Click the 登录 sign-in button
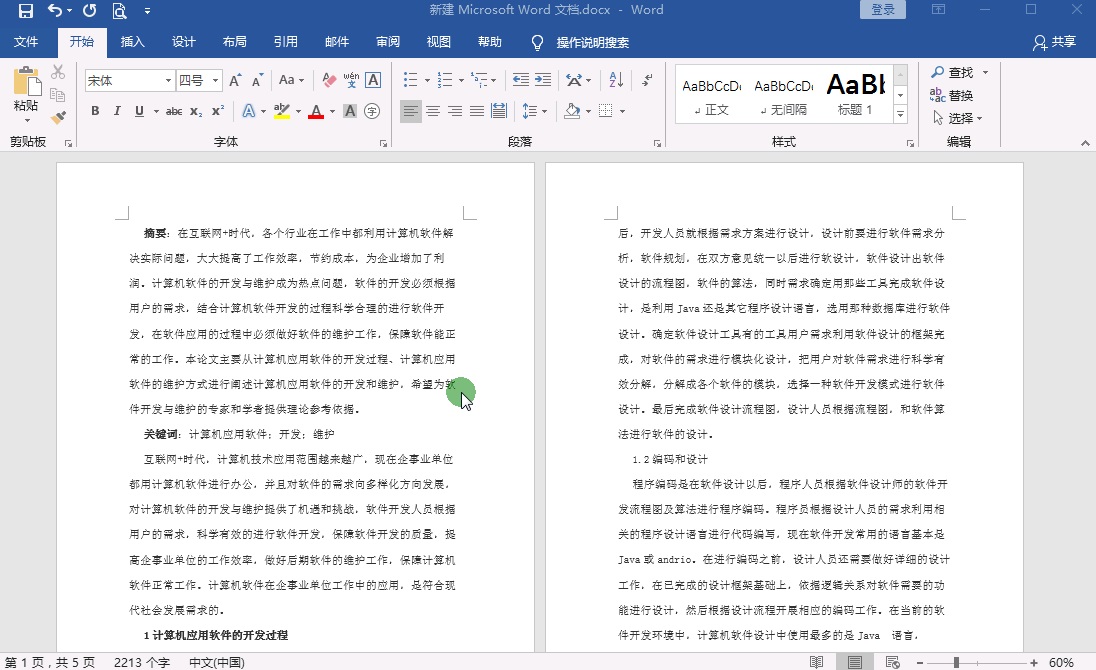Screen dimensions: 1096x670 [883, 10]
